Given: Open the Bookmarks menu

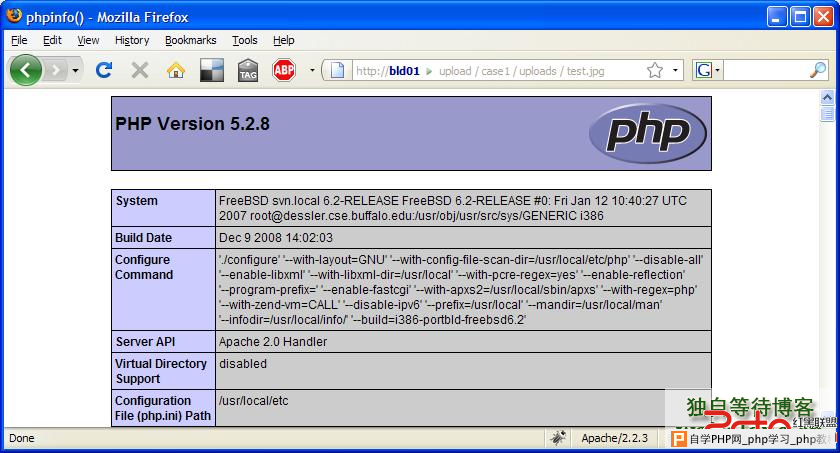Looking at the screenshot, I should coord(190,40).
